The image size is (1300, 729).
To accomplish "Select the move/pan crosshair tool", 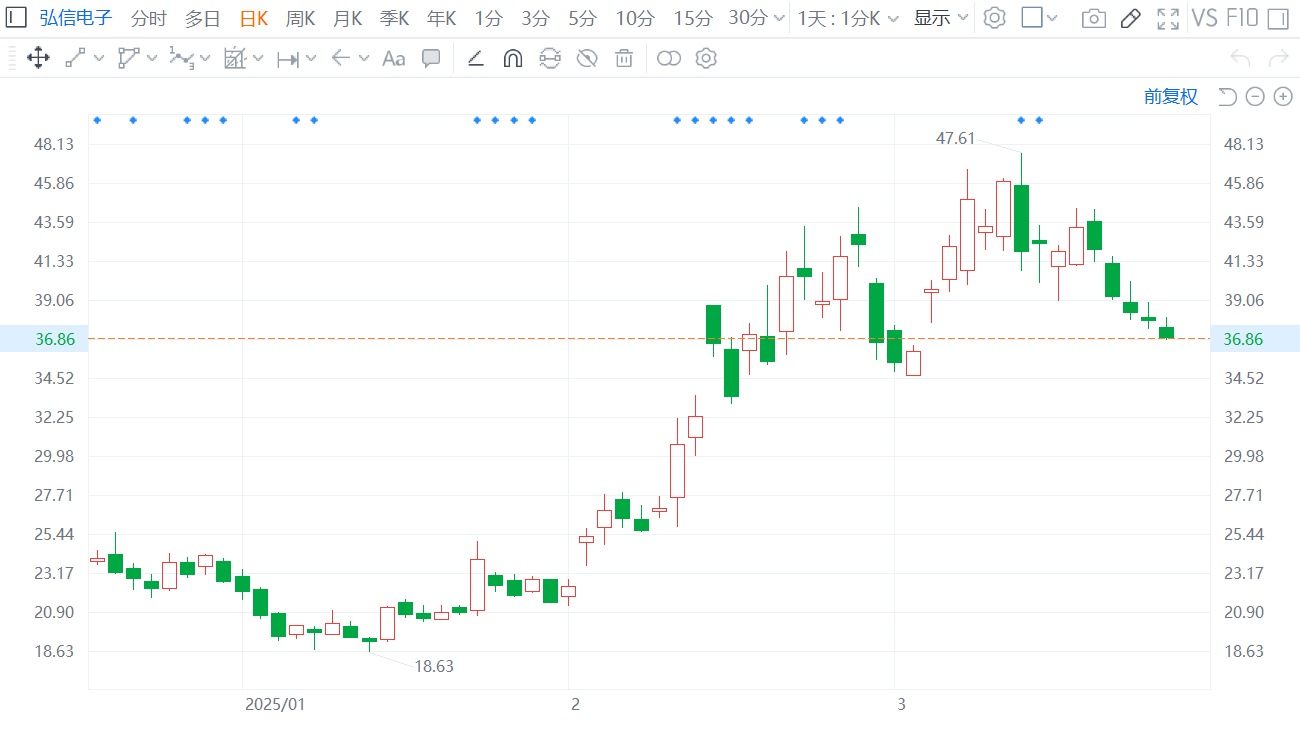I will [x=38, y=58].
